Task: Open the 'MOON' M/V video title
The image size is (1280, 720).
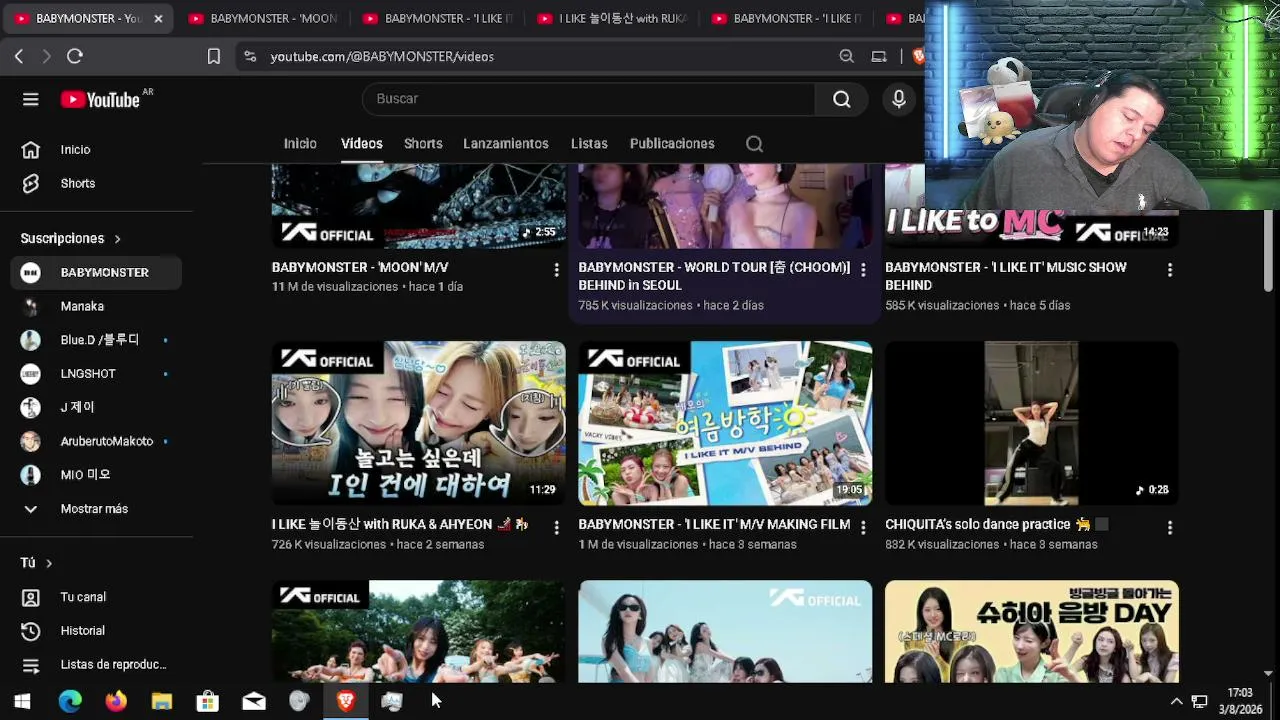Action: click(x=360, y=268)
